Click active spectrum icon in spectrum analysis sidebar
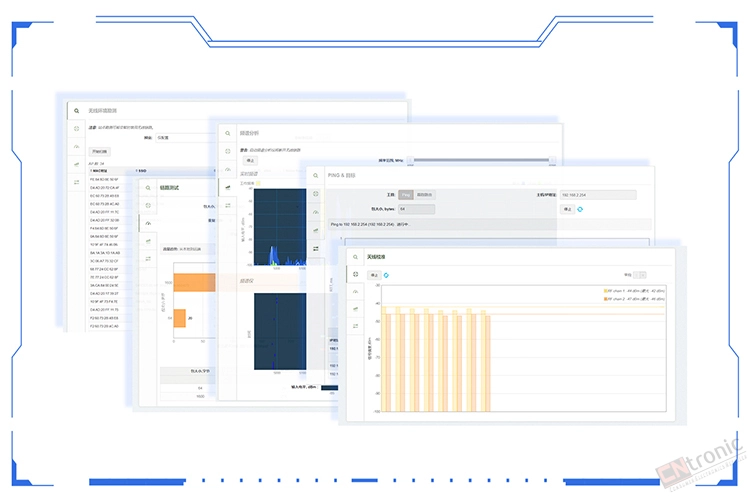The width and height of the screenshot is (750, 496). click(x=228, y=187)
